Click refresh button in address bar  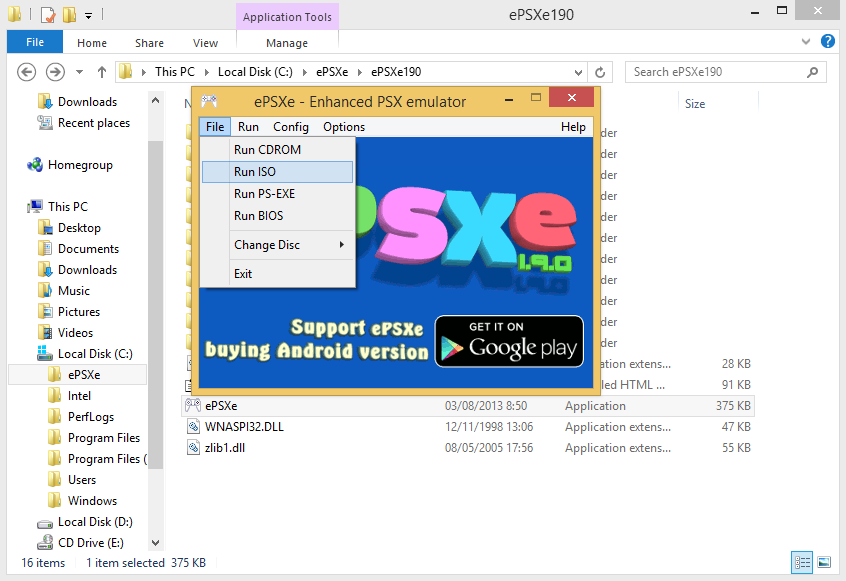coord(600,72)
